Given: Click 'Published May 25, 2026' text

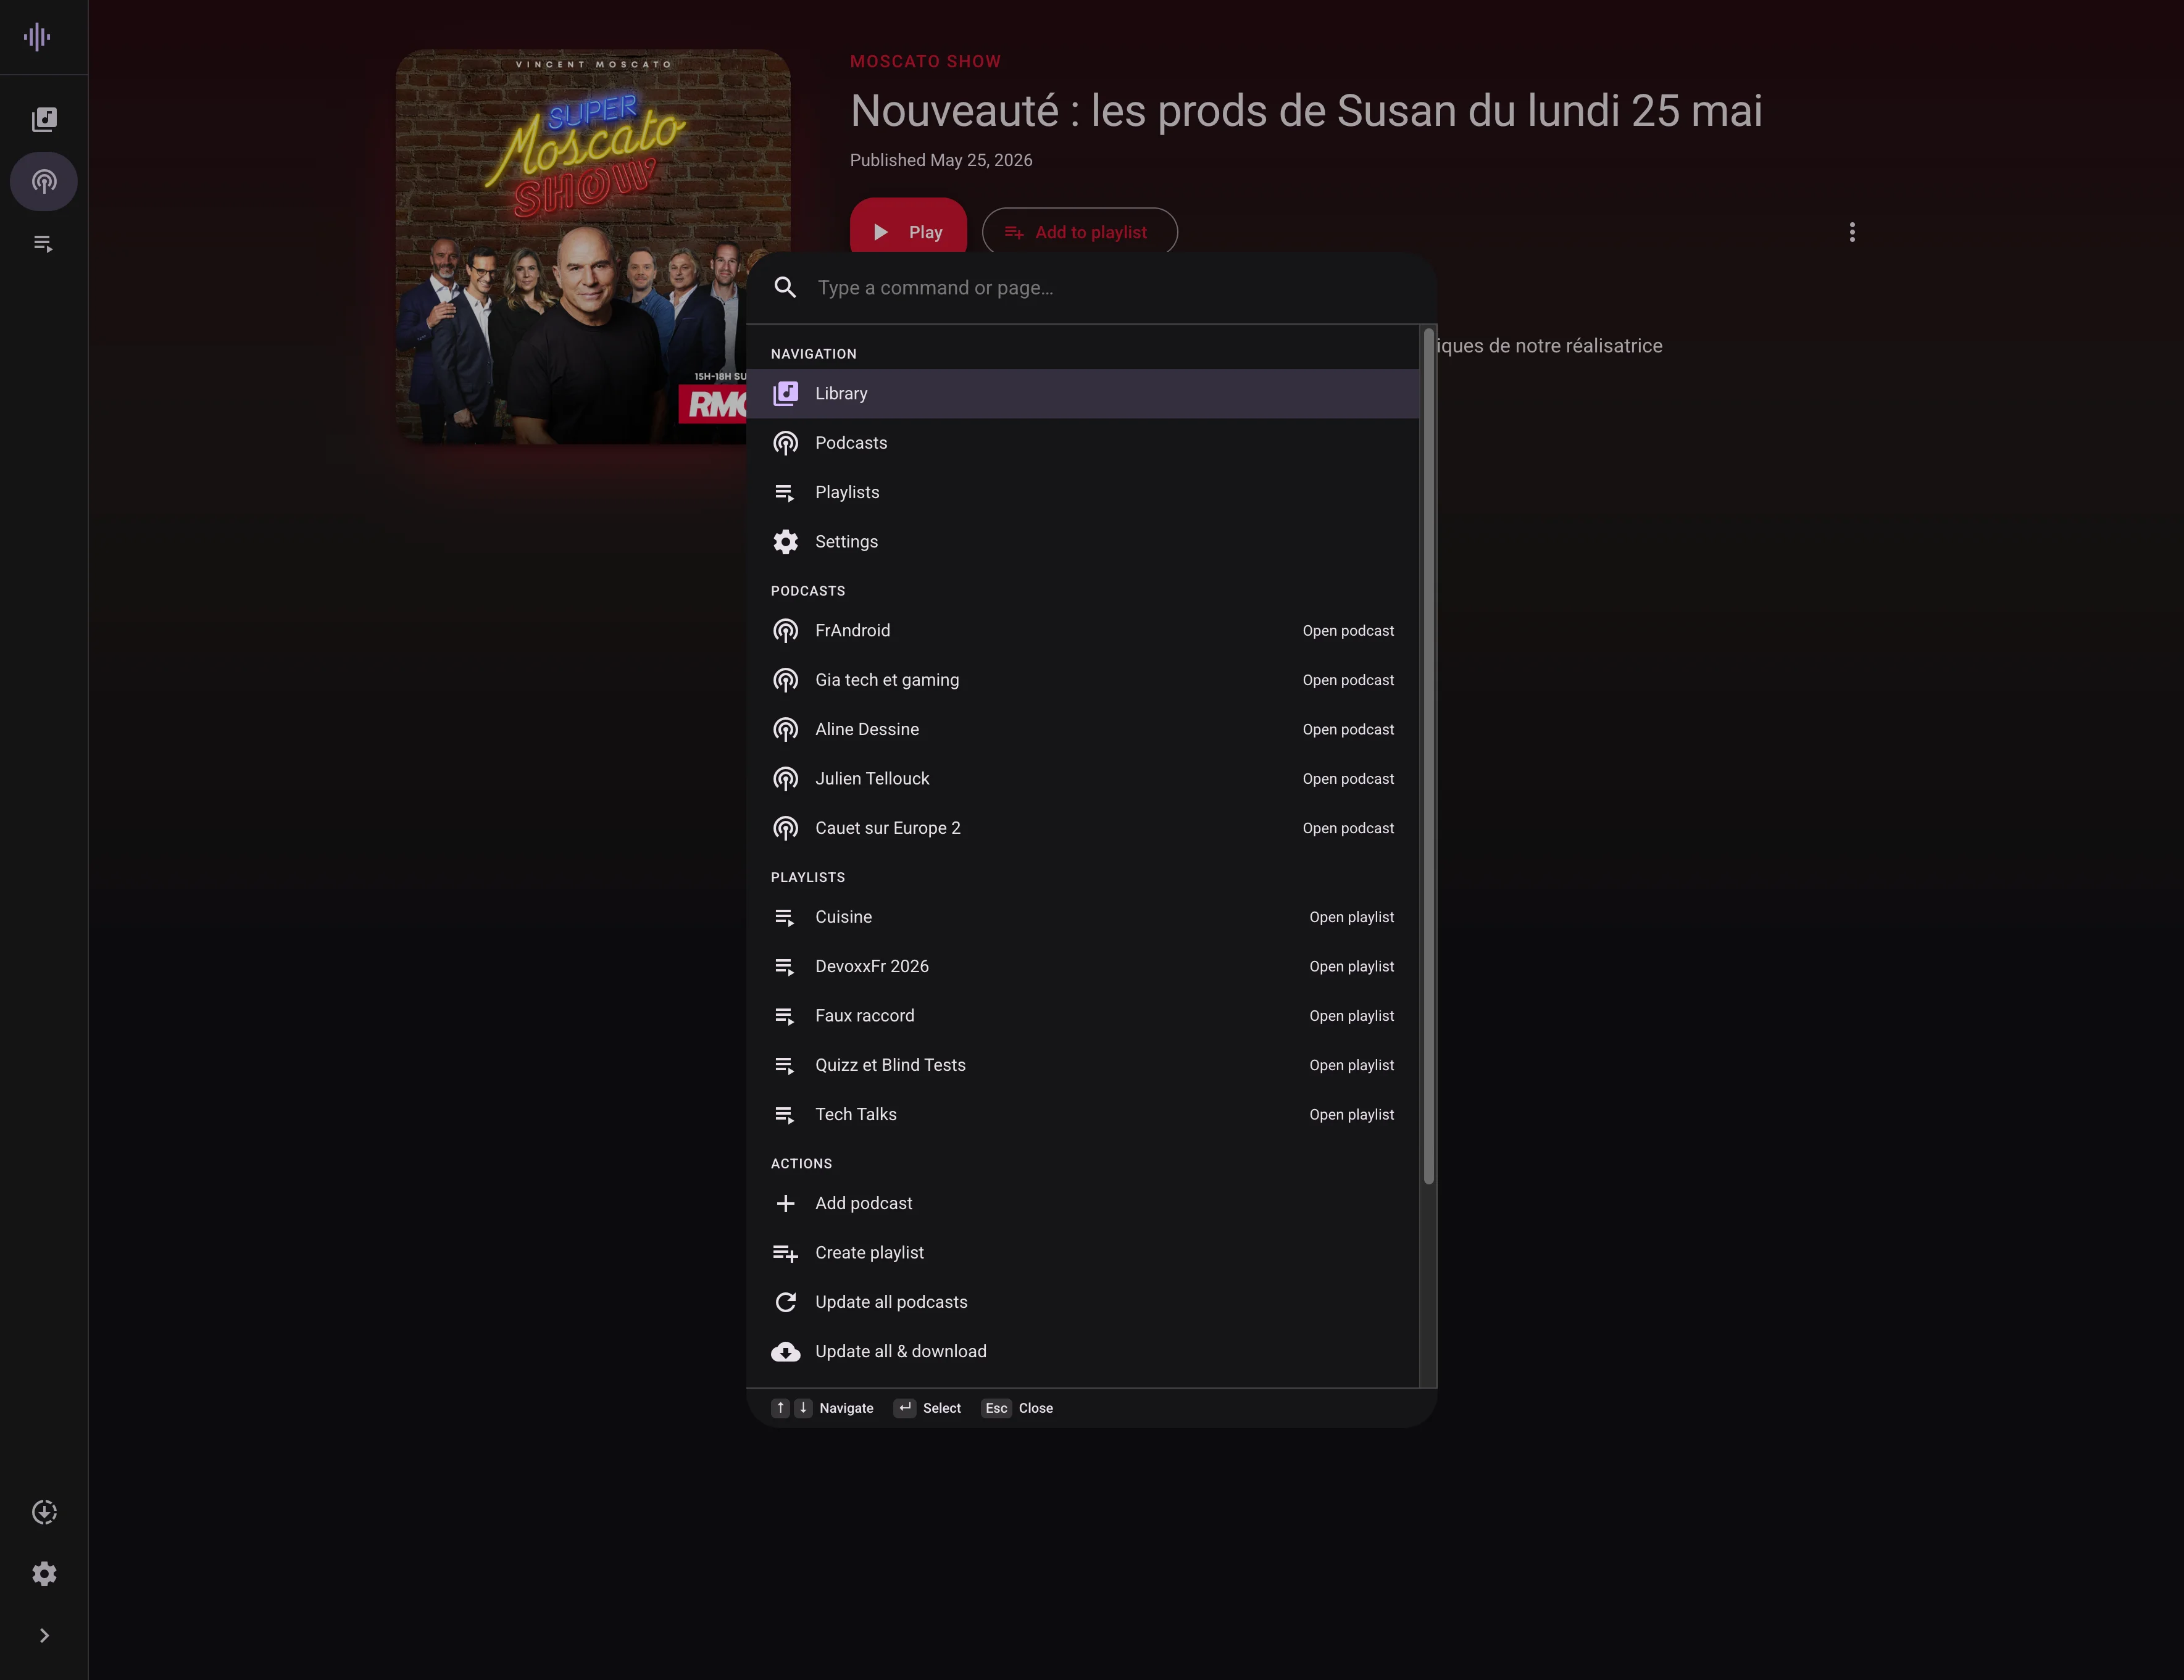Looking at the screenshot, I should 941,160.
